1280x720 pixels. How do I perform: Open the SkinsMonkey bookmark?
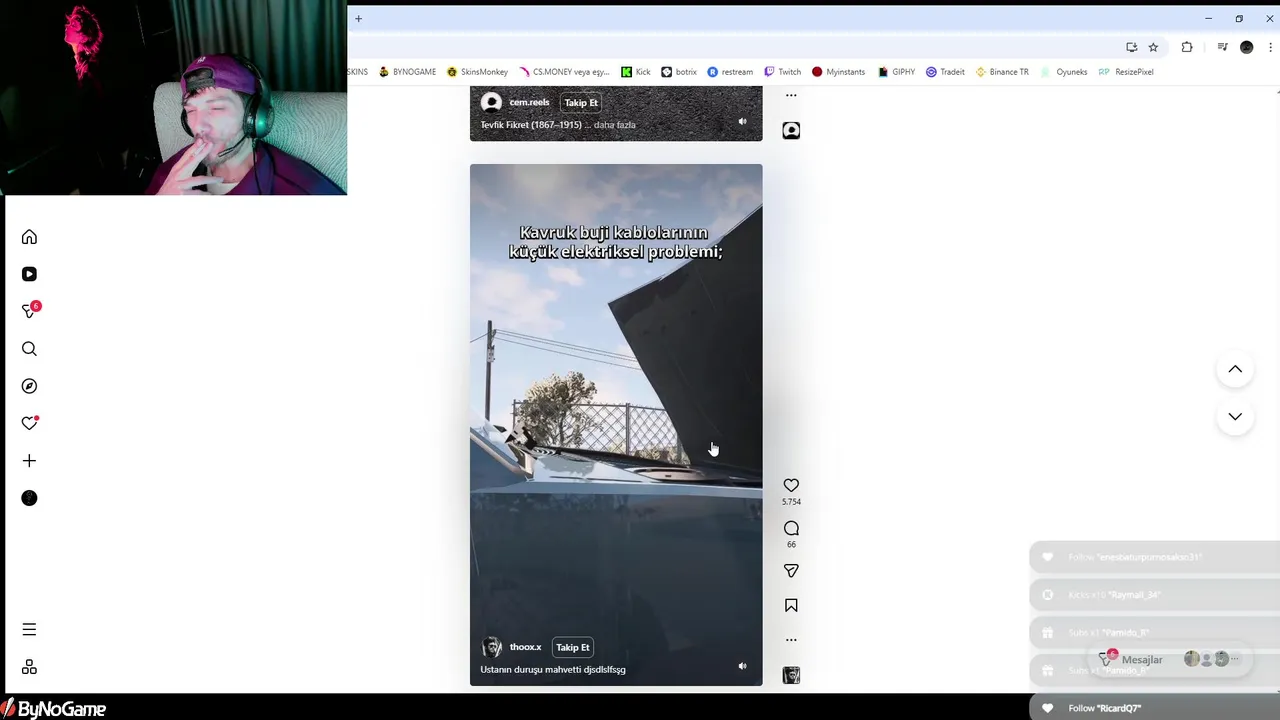click(x=478, y=72)
